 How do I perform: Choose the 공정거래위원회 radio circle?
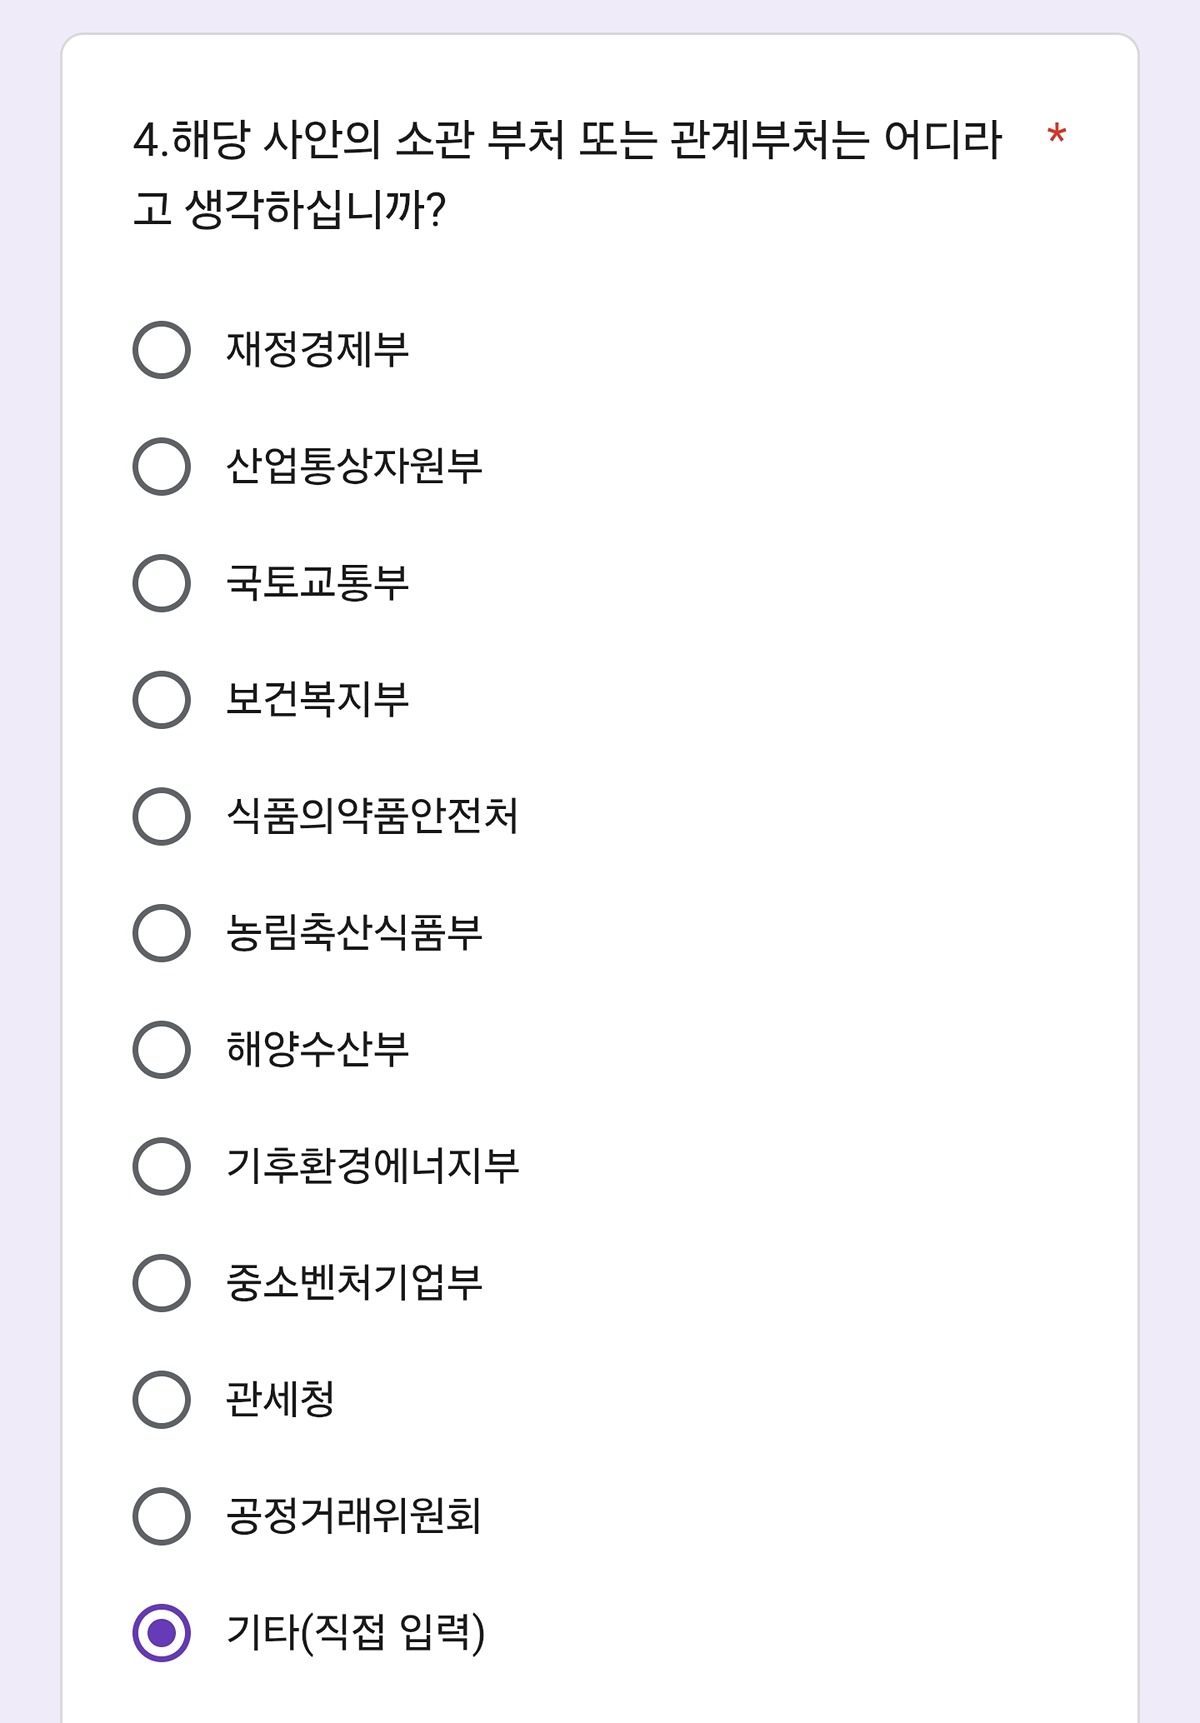(161, 1516)
